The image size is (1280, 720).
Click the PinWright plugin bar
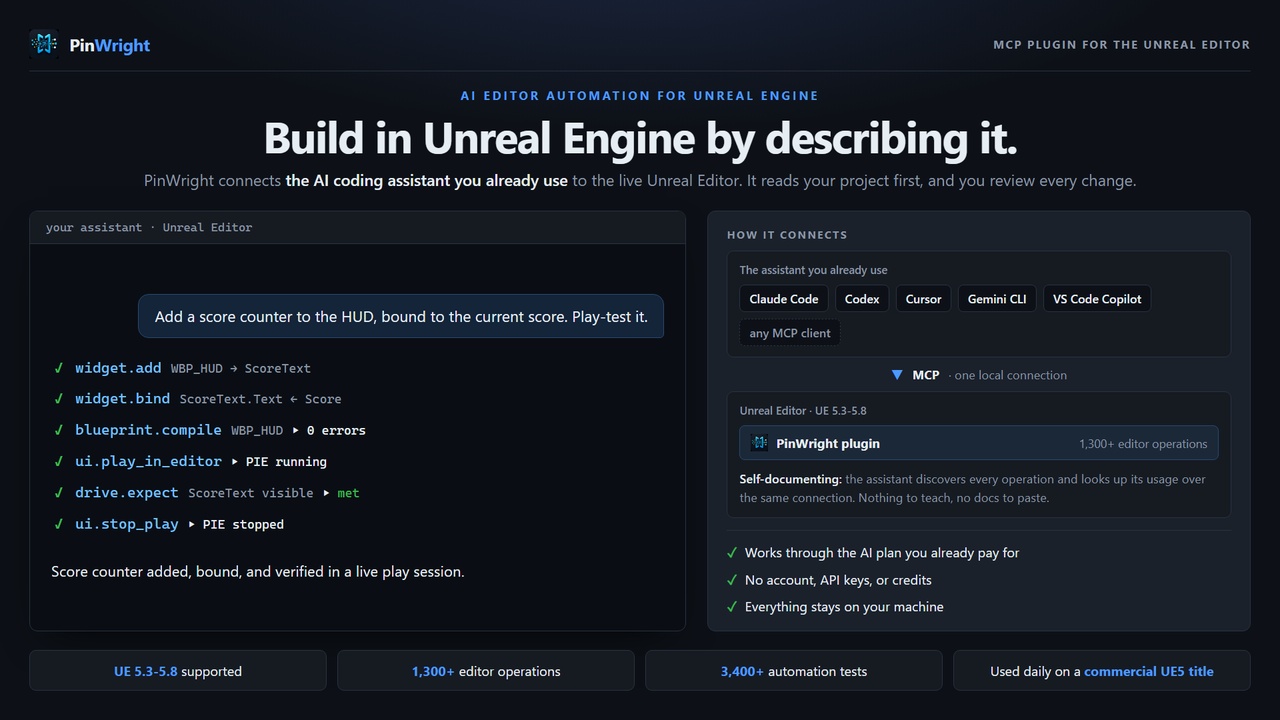pos(979,443)
